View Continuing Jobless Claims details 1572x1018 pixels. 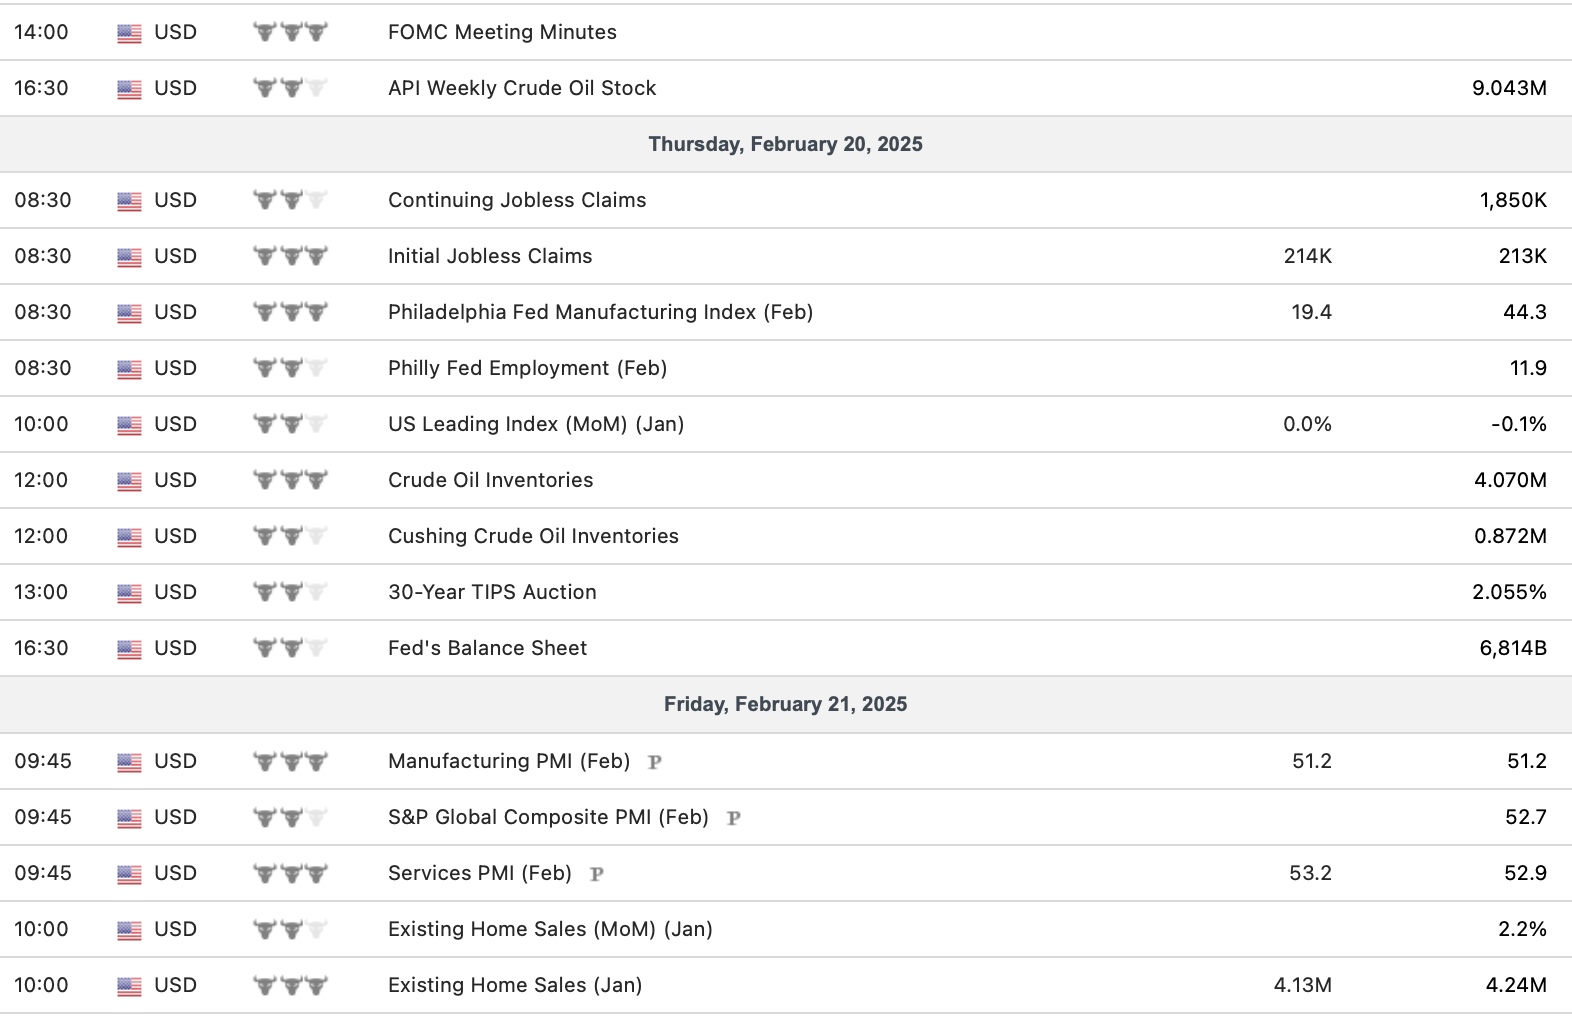(x=517, y=200)
